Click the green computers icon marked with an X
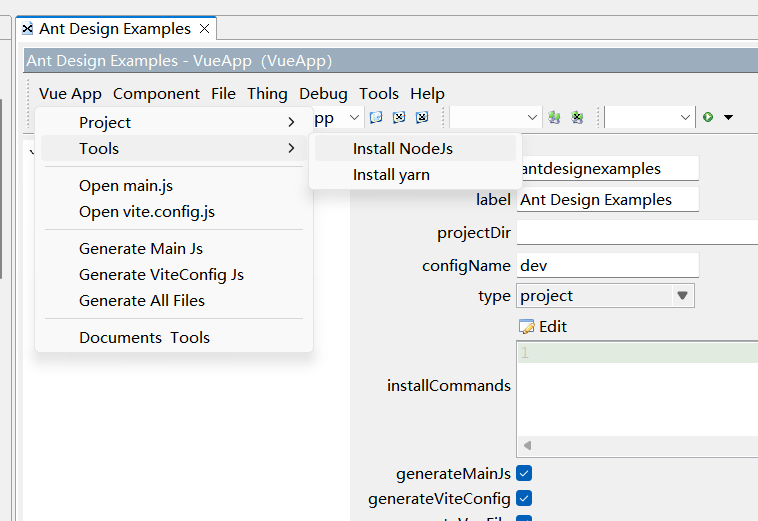The height and width of the screenshot is (521, 758). tap(577, 117)
